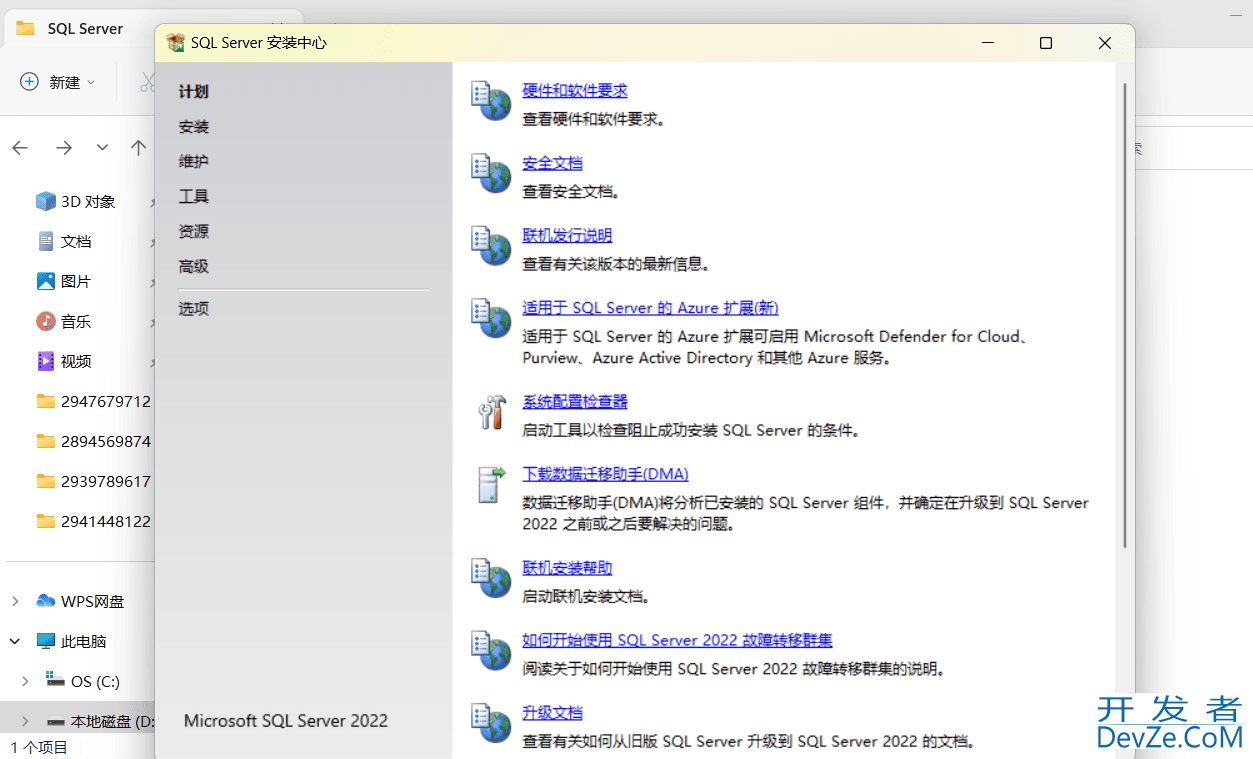This screenshot has width=1253, height=759.
Task: Select folder 2939789617 in Explorer sidebar
Action: click(92, 481)
